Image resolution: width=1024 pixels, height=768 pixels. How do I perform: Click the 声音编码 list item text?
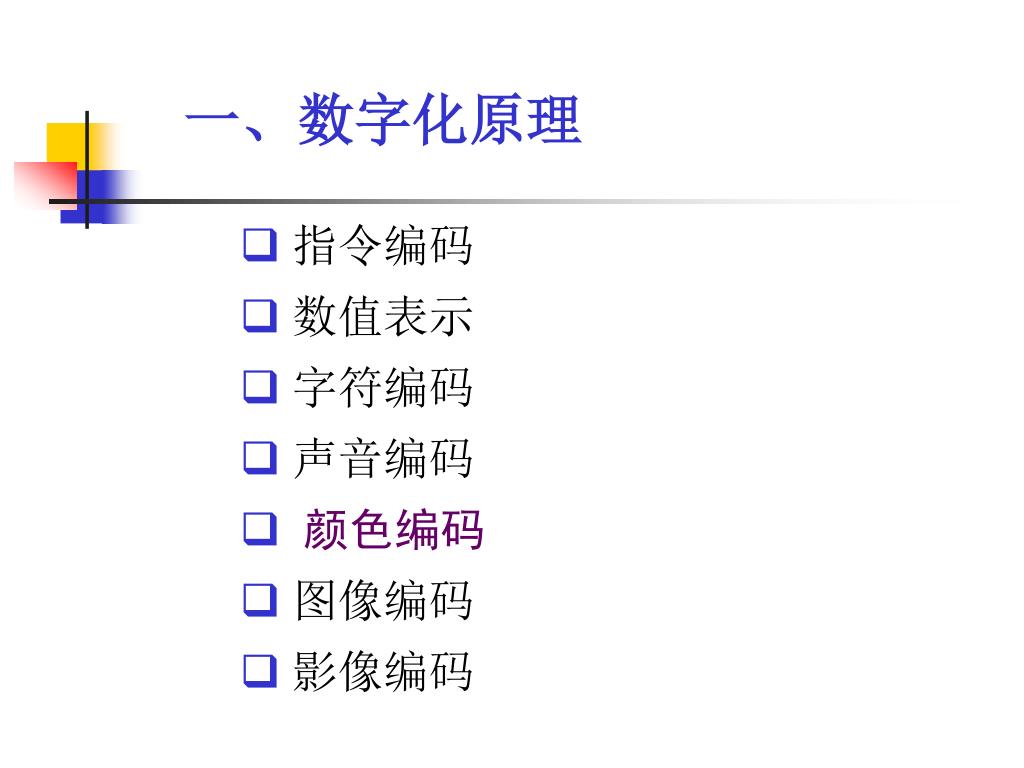coord(383,458)
